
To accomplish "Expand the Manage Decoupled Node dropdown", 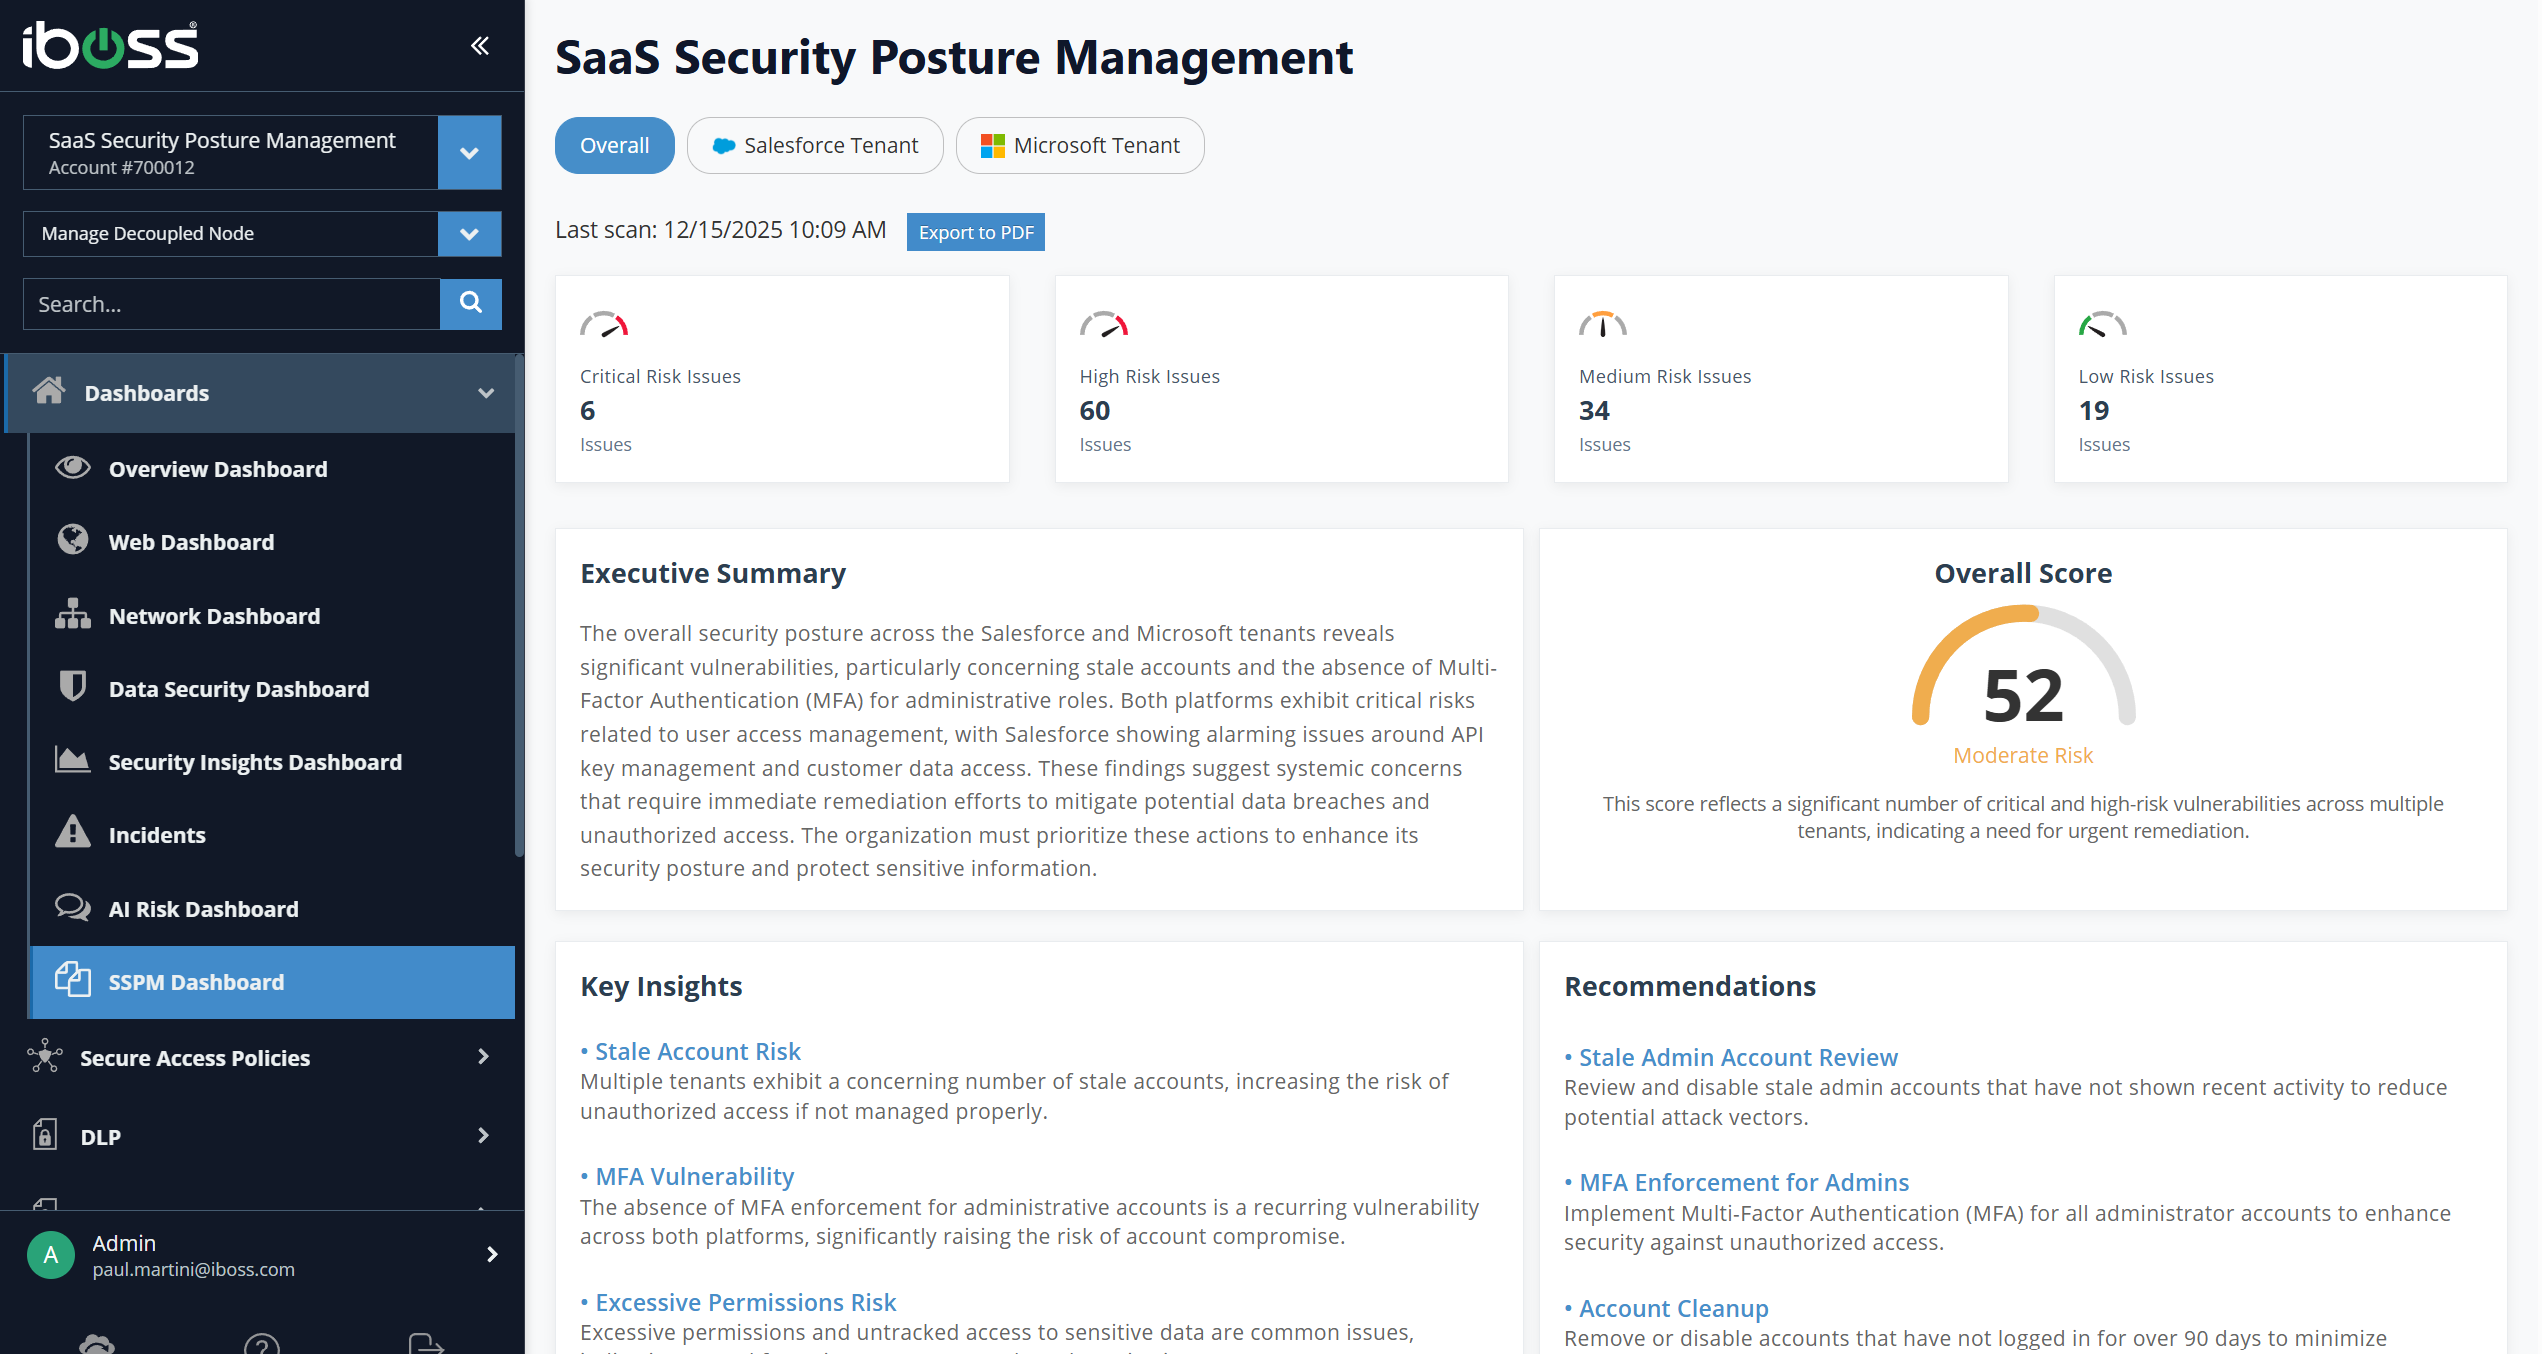I will click(x=469, y=233).
